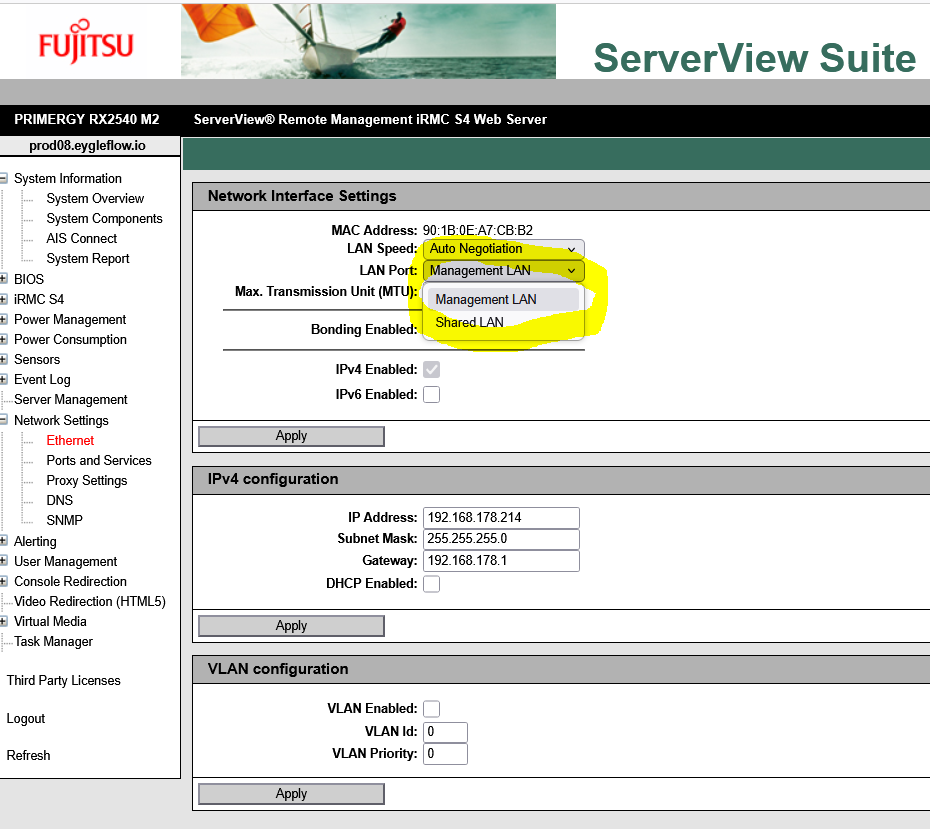The width and height of the screenshot is (930, 829).
Task: Edit the VLAN Id field
Action: pos(445,732)
